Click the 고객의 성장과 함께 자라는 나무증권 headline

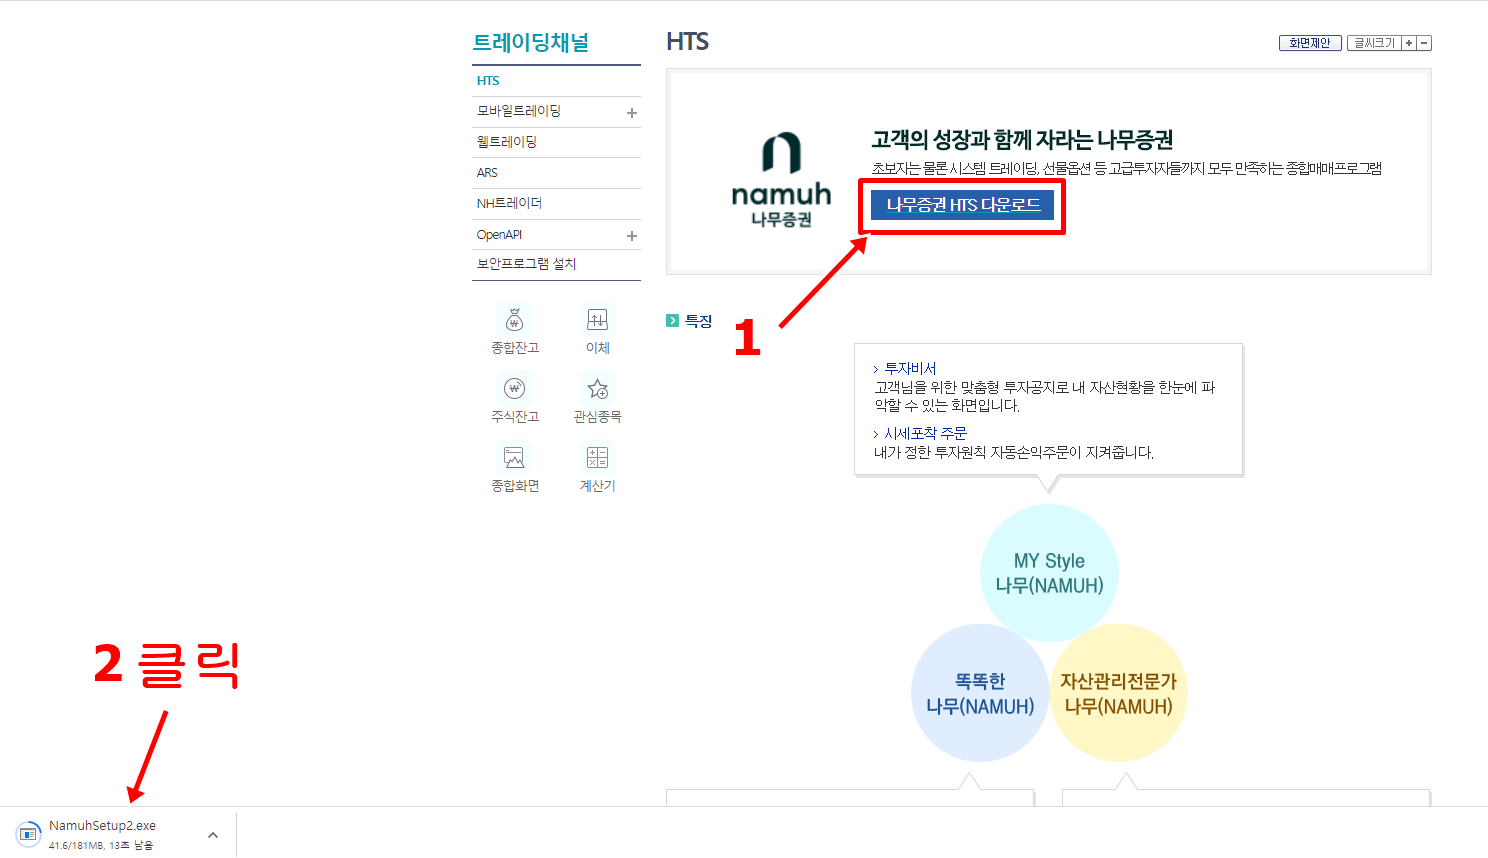click(1022, 140)
